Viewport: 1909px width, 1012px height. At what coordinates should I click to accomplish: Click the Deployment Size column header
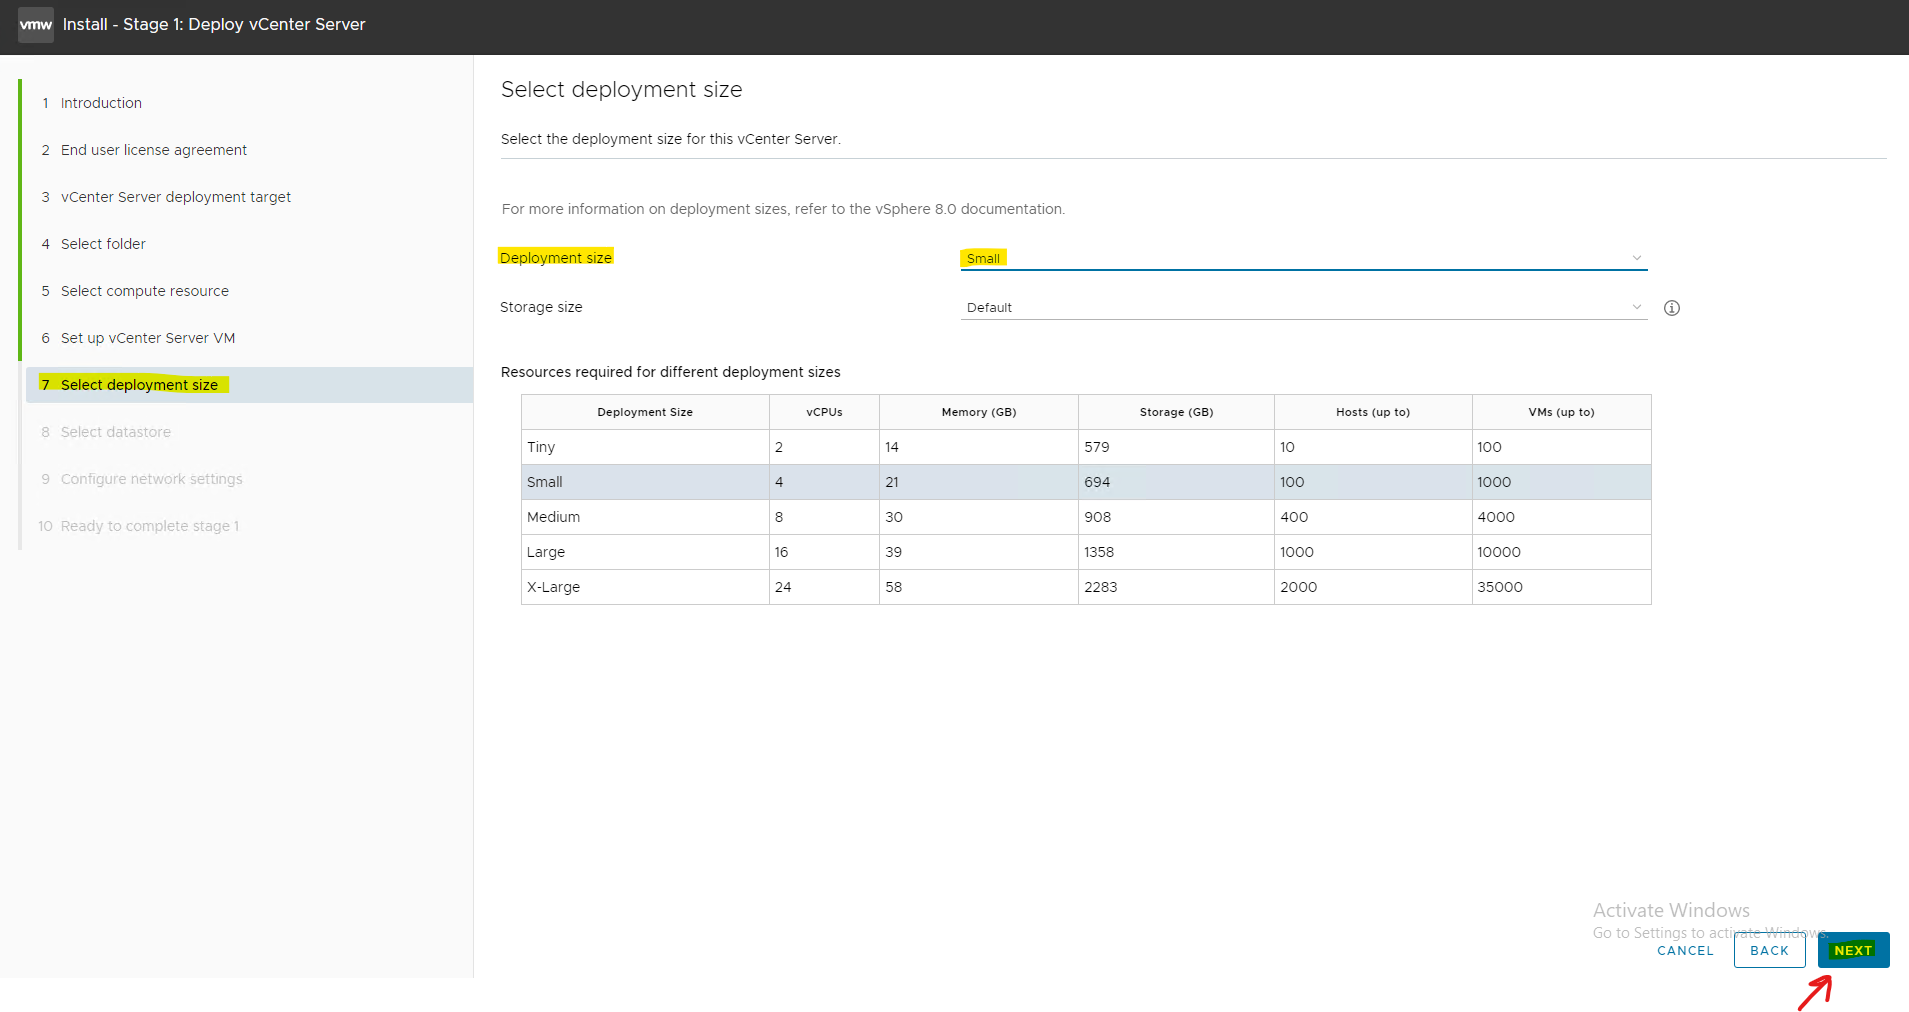tap(645, 412)
